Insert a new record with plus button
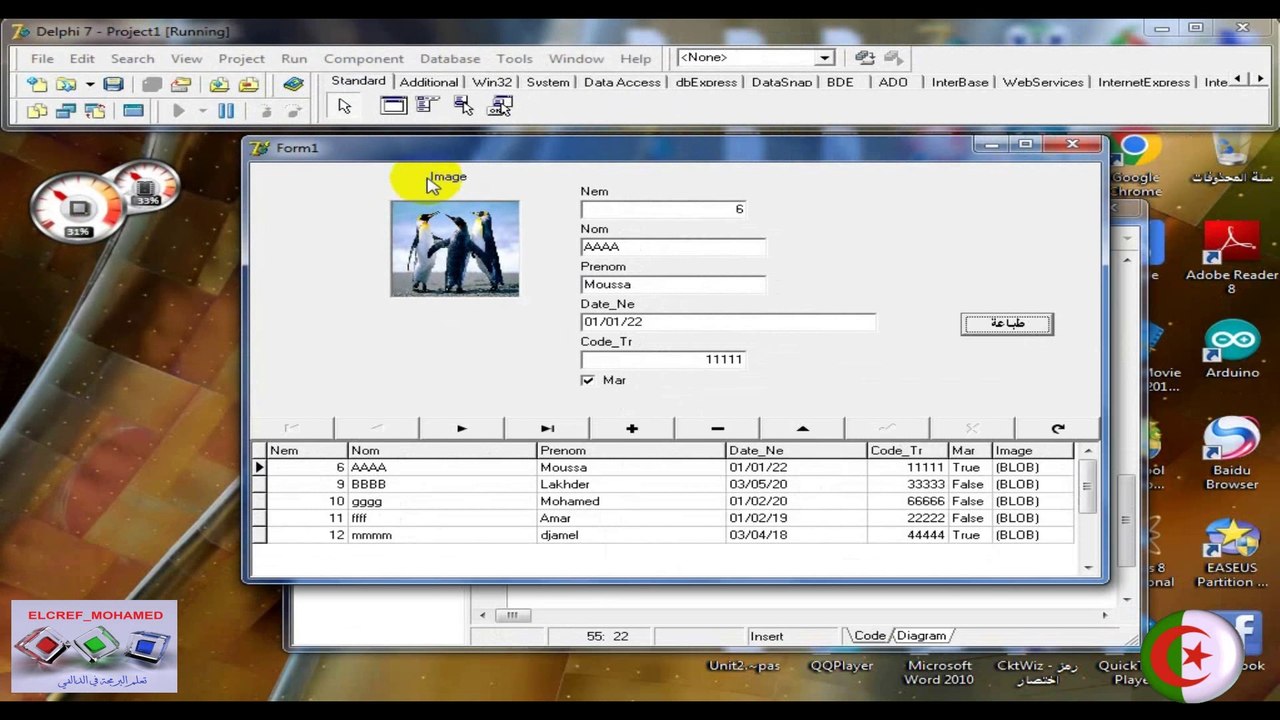Viewport: 1280px width, 720px height. pyautogui.click(x=632, y=429)
